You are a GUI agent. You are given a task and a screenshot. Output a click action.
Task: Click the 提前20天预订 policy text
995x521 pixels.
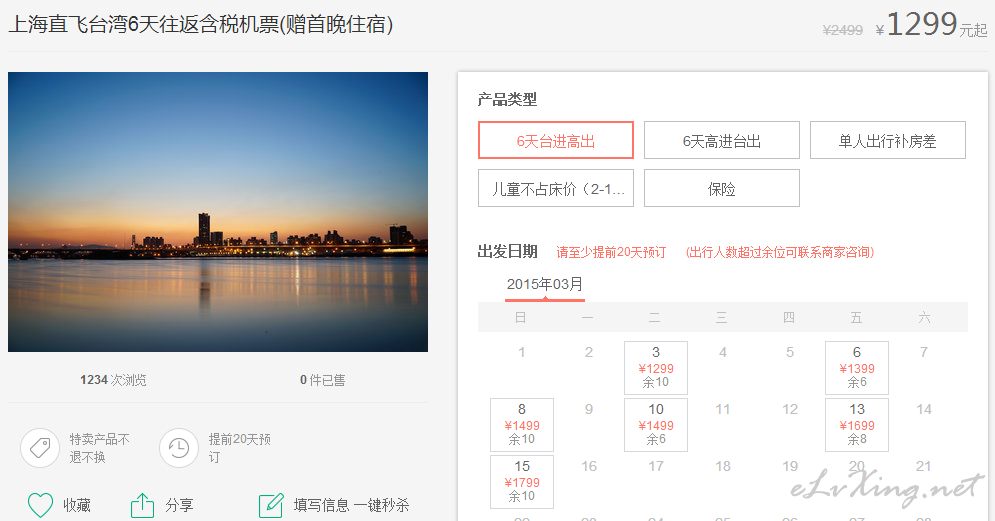pos(240,448)
